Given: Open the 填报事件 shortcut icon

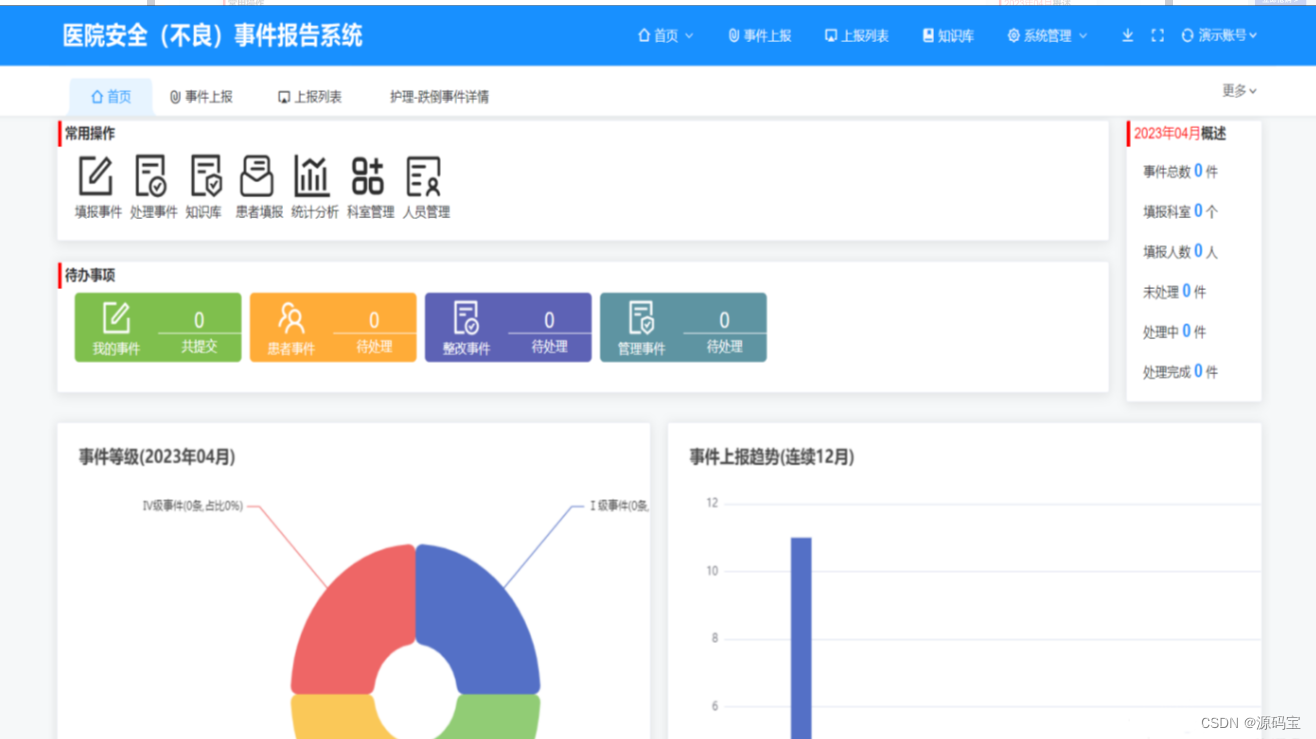Looking at the screenshot, I should tap(96, 176).
